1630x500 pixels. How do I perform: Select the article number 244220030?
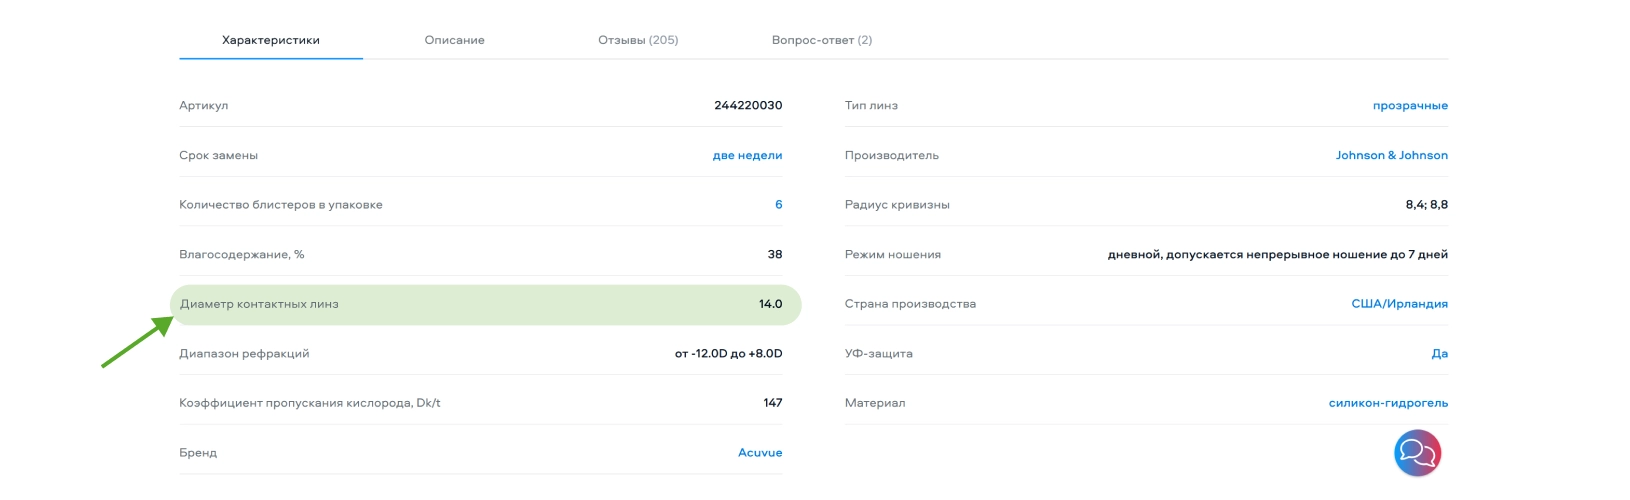pos(748,105)
